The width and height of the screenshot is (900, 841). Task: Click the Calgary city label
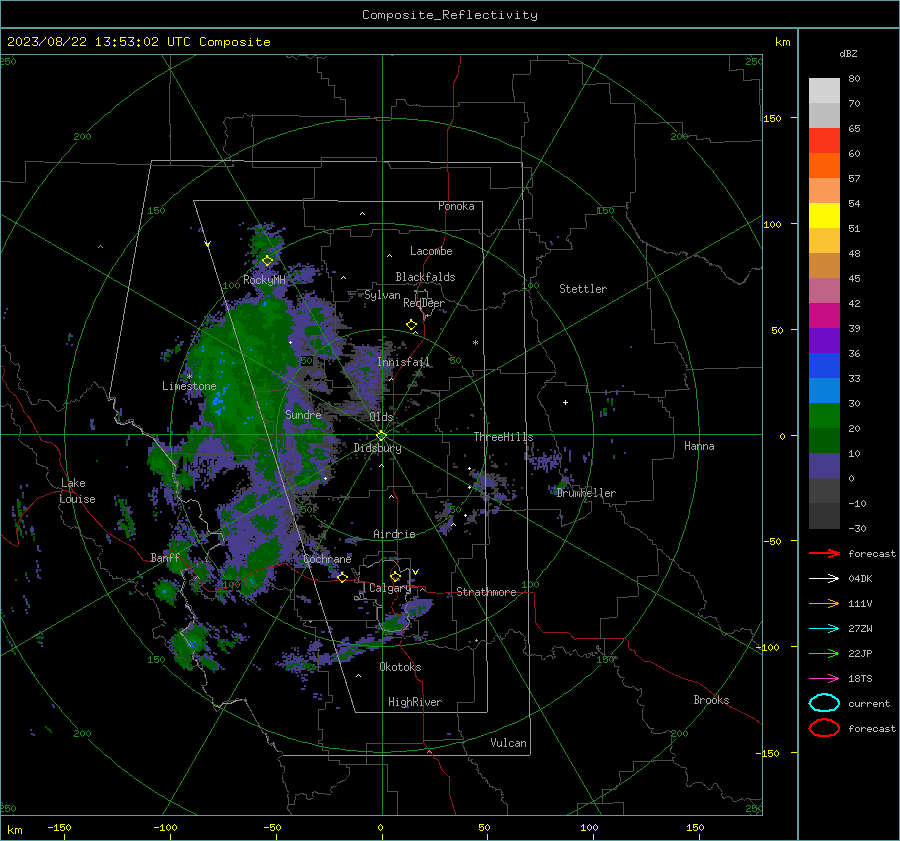[390, 588]
